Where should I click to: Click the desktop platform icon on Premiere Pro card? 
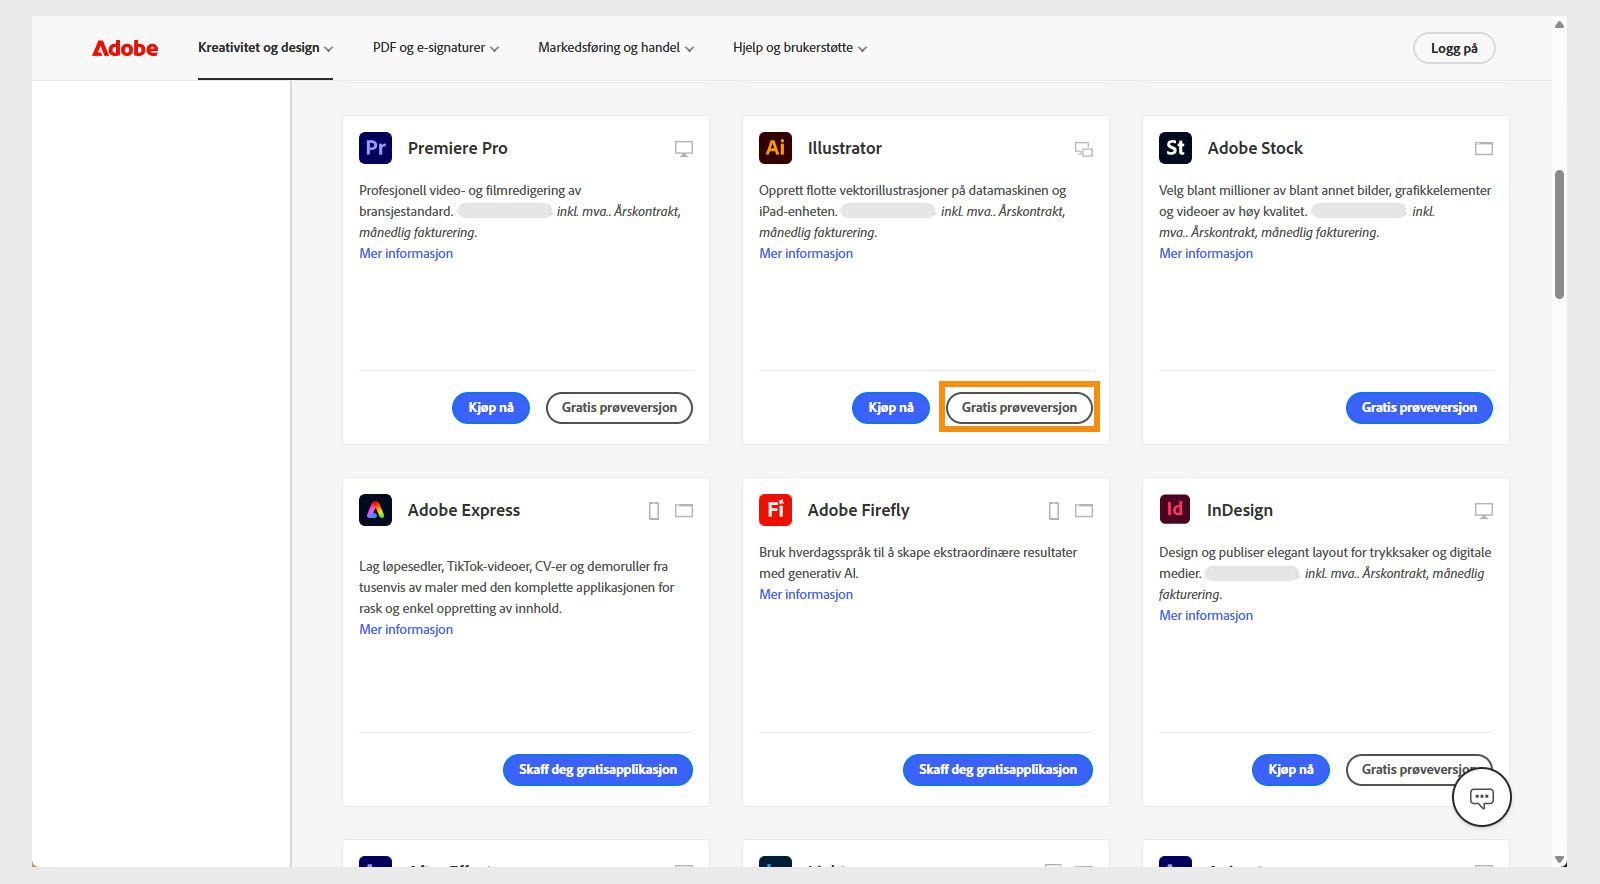(x=684, y=149)
